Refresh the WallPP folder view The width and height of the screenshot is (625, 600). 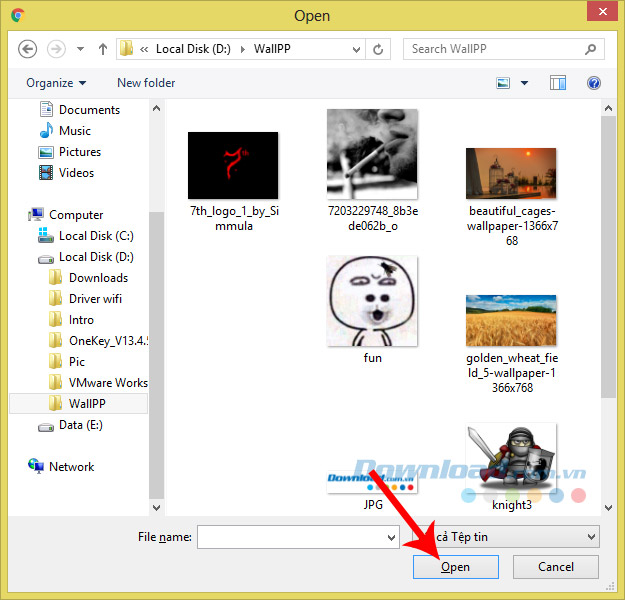378,48
